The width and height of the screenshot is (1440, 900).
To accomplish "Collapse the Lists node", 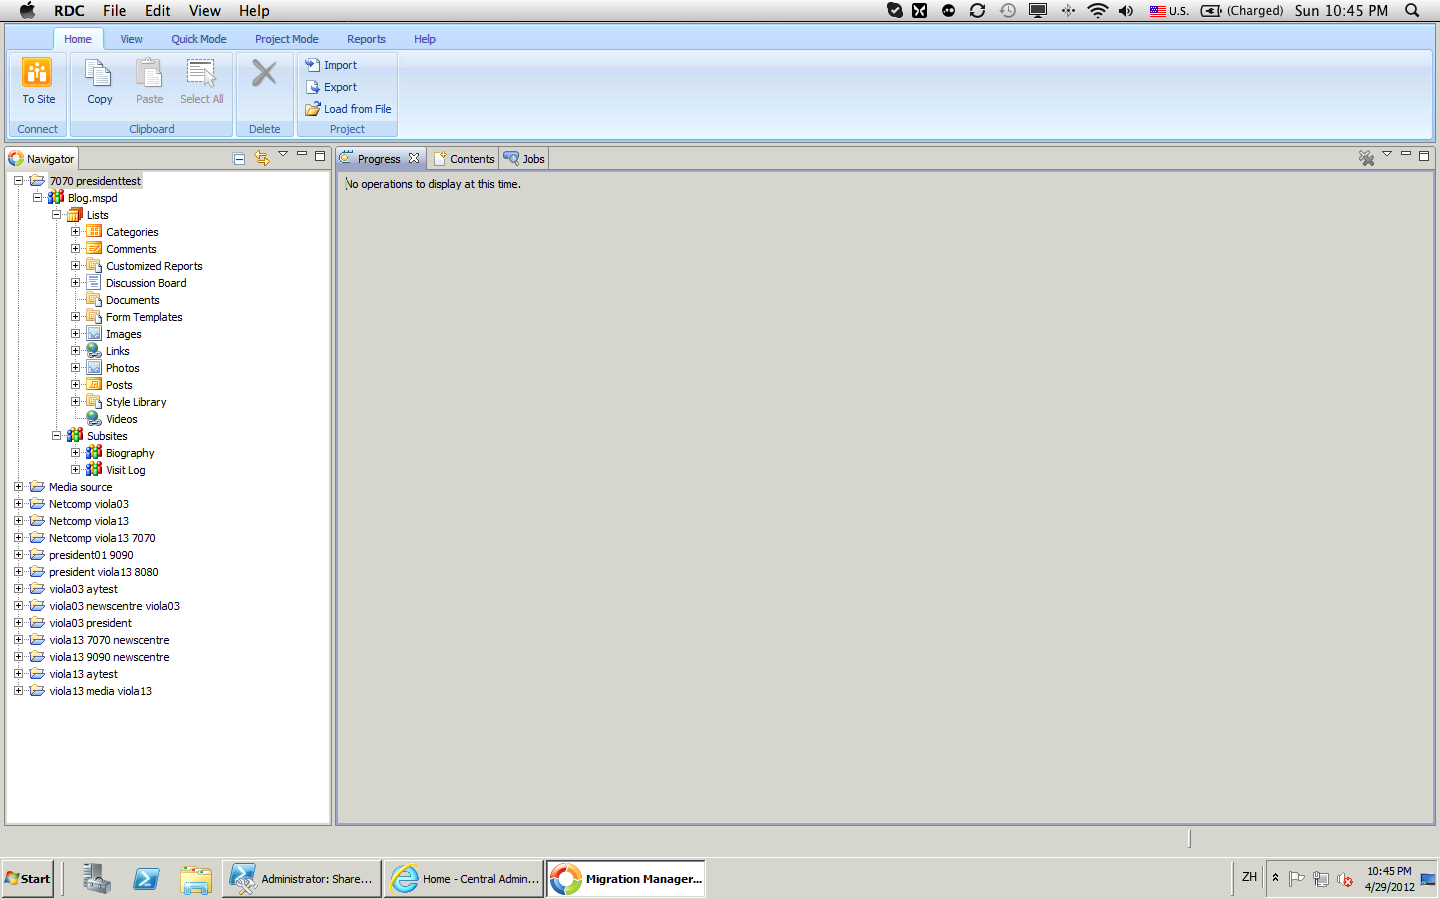I will (57, 215).
